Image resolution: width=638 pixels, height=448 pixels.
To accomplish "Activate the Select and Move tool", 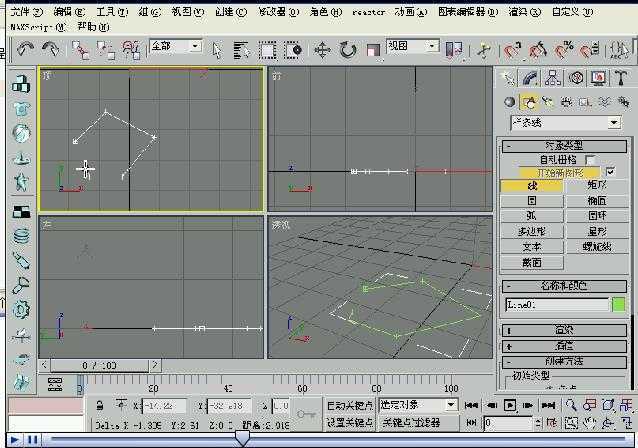I will [322, 50].
